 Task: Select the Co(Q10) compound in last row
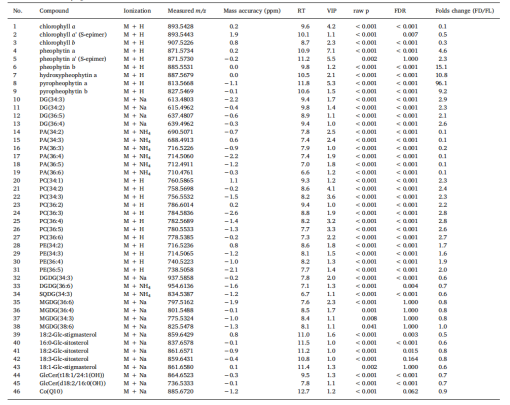coord(51,391)
